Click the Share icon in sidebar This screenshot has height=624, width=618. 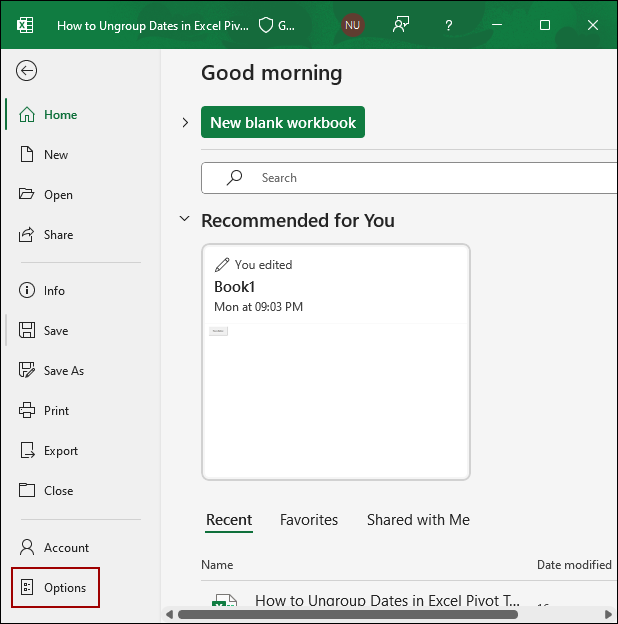click(x=27, y=234)
